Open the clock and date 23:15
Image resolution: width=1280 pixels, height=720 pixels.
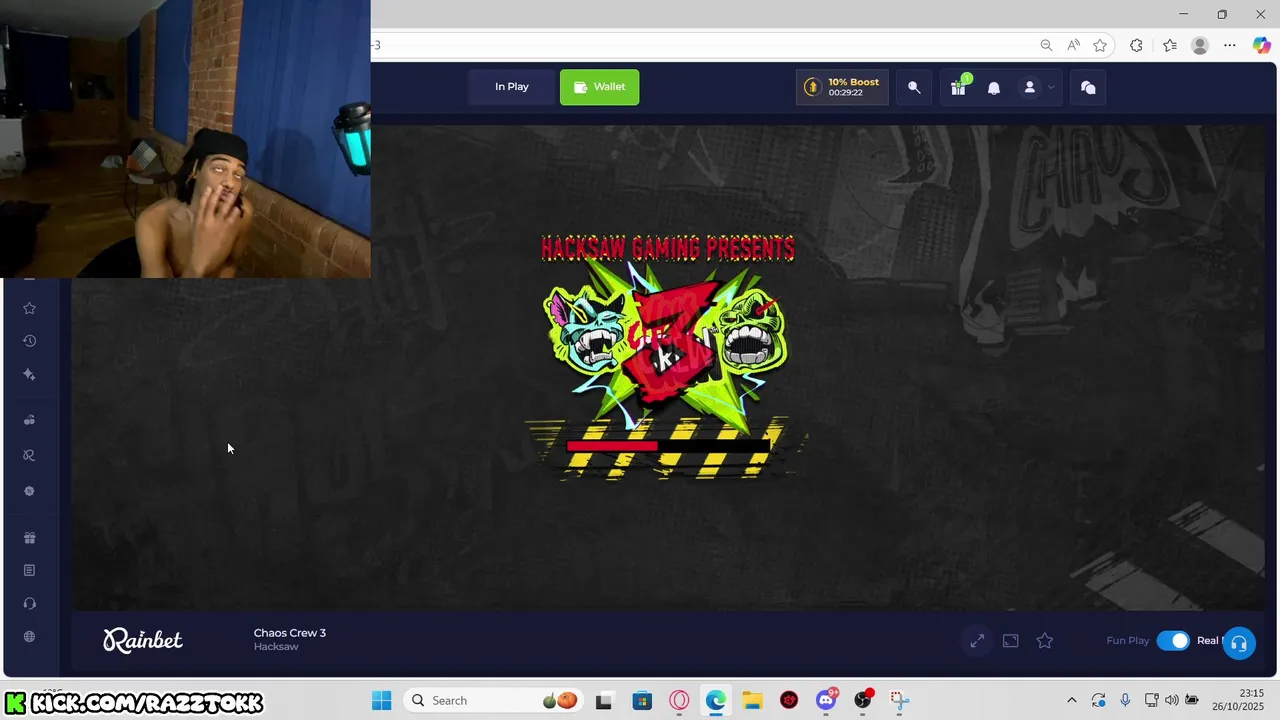click(1238, 700)
